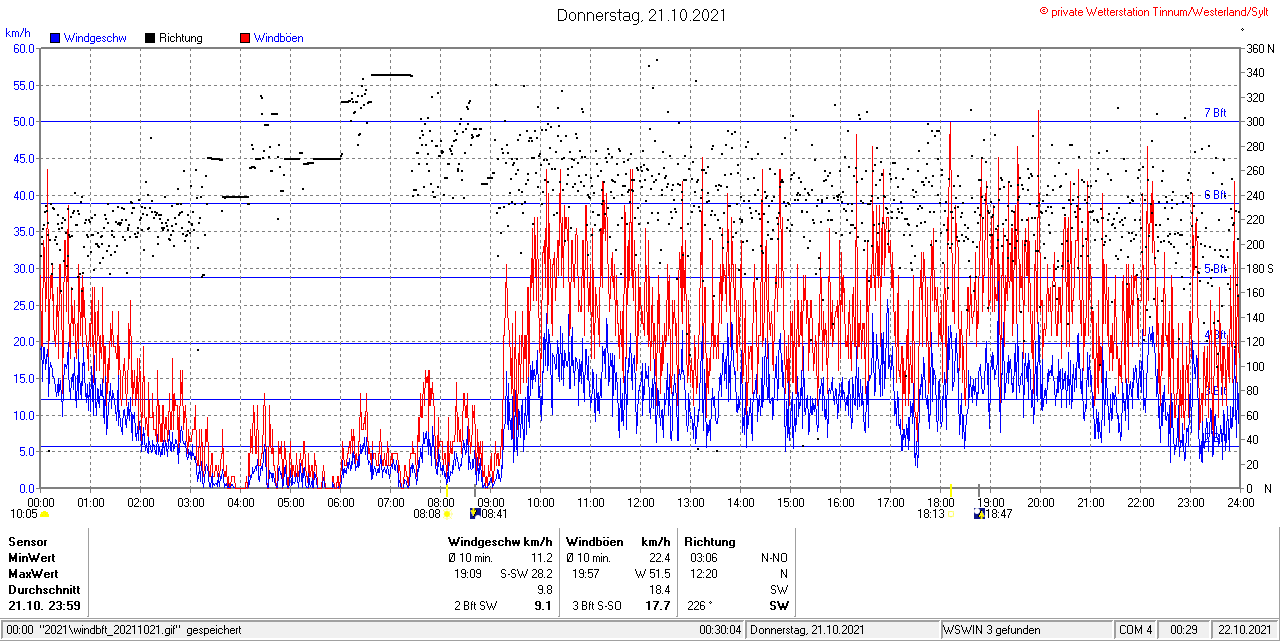1280x641 pixels.
Task: Click the 19:57 max gust time
Action: click(585, 574)
